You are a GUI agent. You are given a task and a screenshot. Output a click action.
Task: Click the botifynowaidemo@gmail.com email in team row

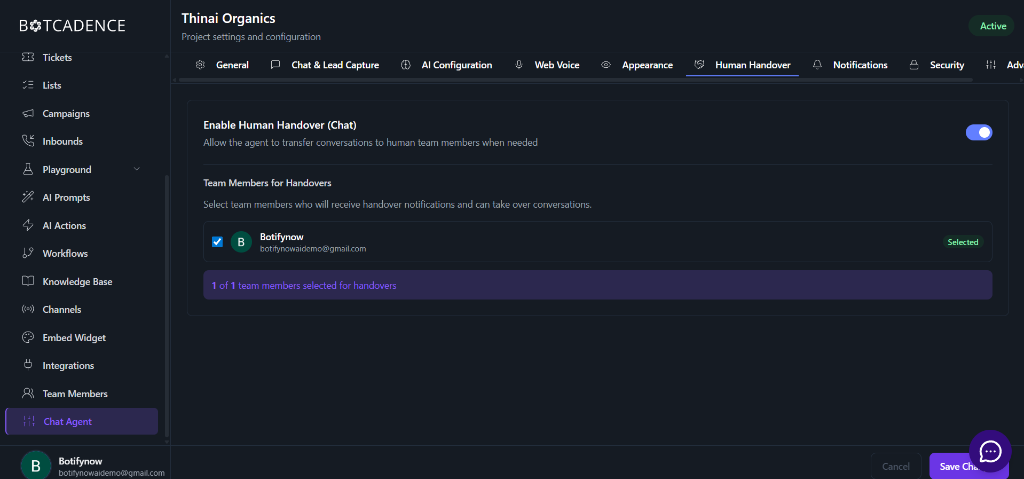click(x=313, y=249)
